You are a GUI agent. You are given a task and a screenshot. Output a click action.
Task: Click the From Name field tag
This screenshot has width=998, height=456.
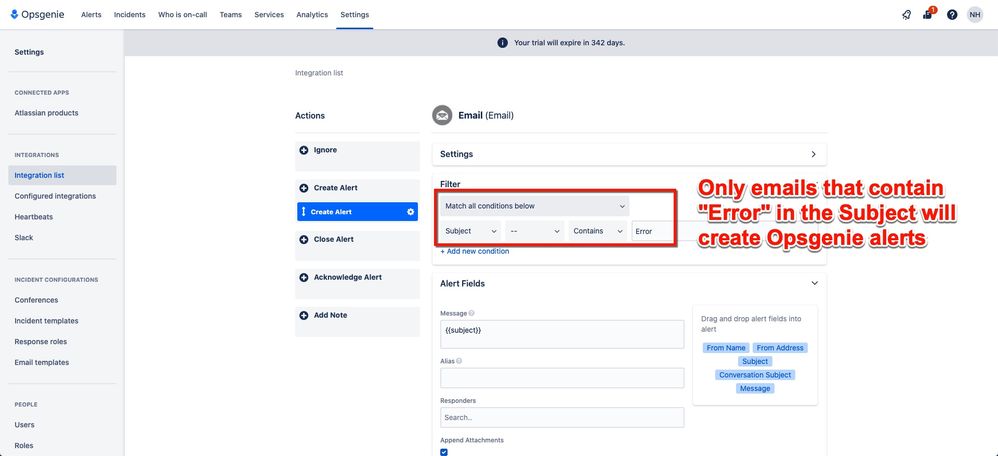(x=726, y=348)
